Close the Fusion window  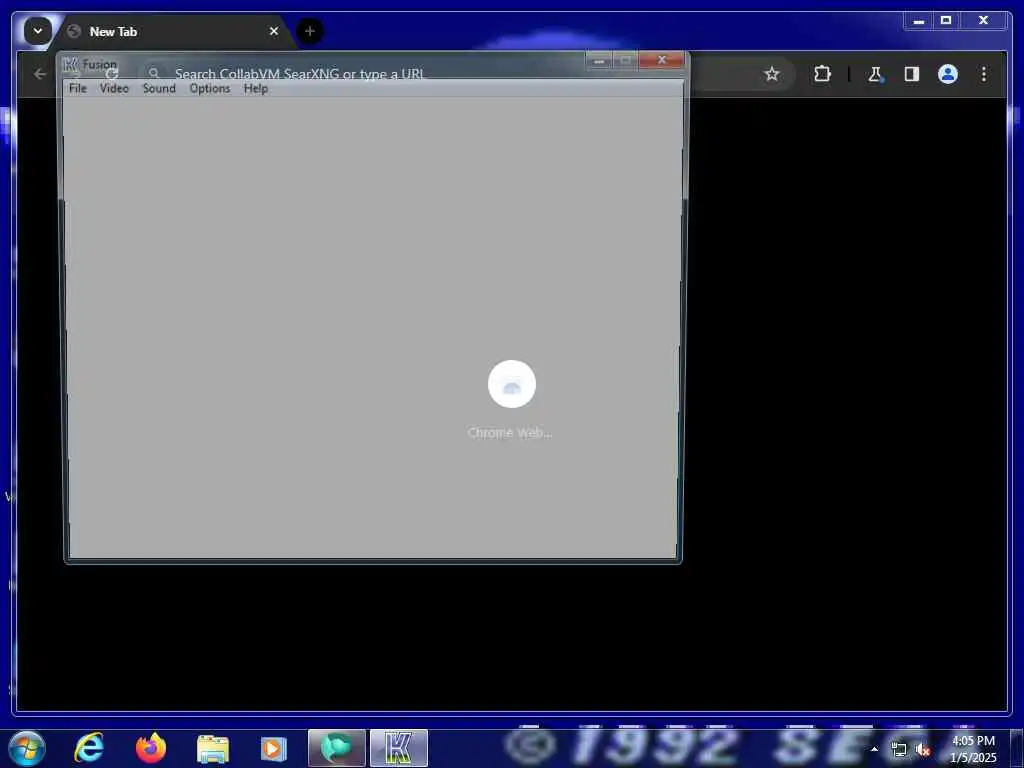662,60
